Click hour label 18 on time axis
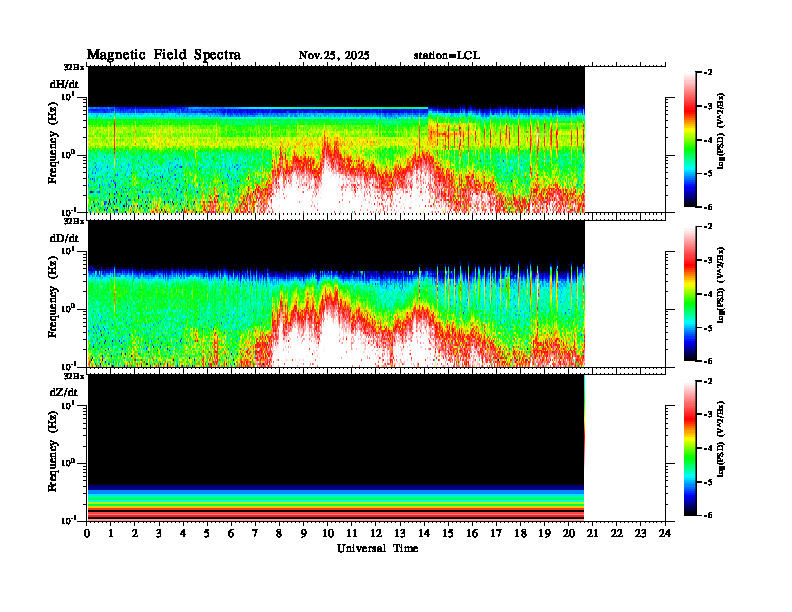 pos(520,533)
